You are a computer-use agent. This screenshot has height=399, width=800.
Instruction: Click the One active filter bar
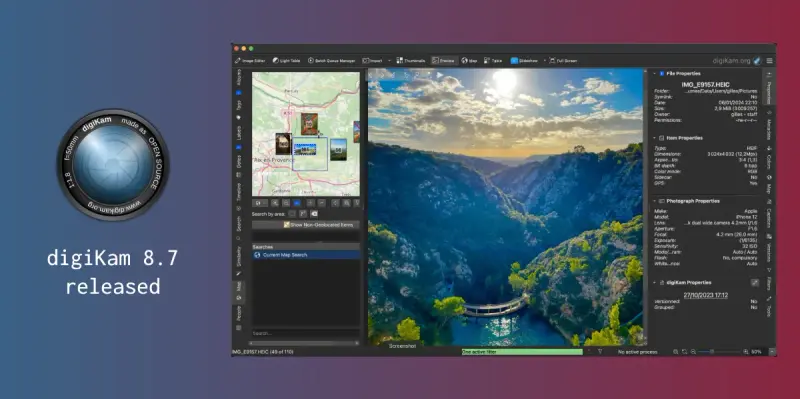[522, 352]
